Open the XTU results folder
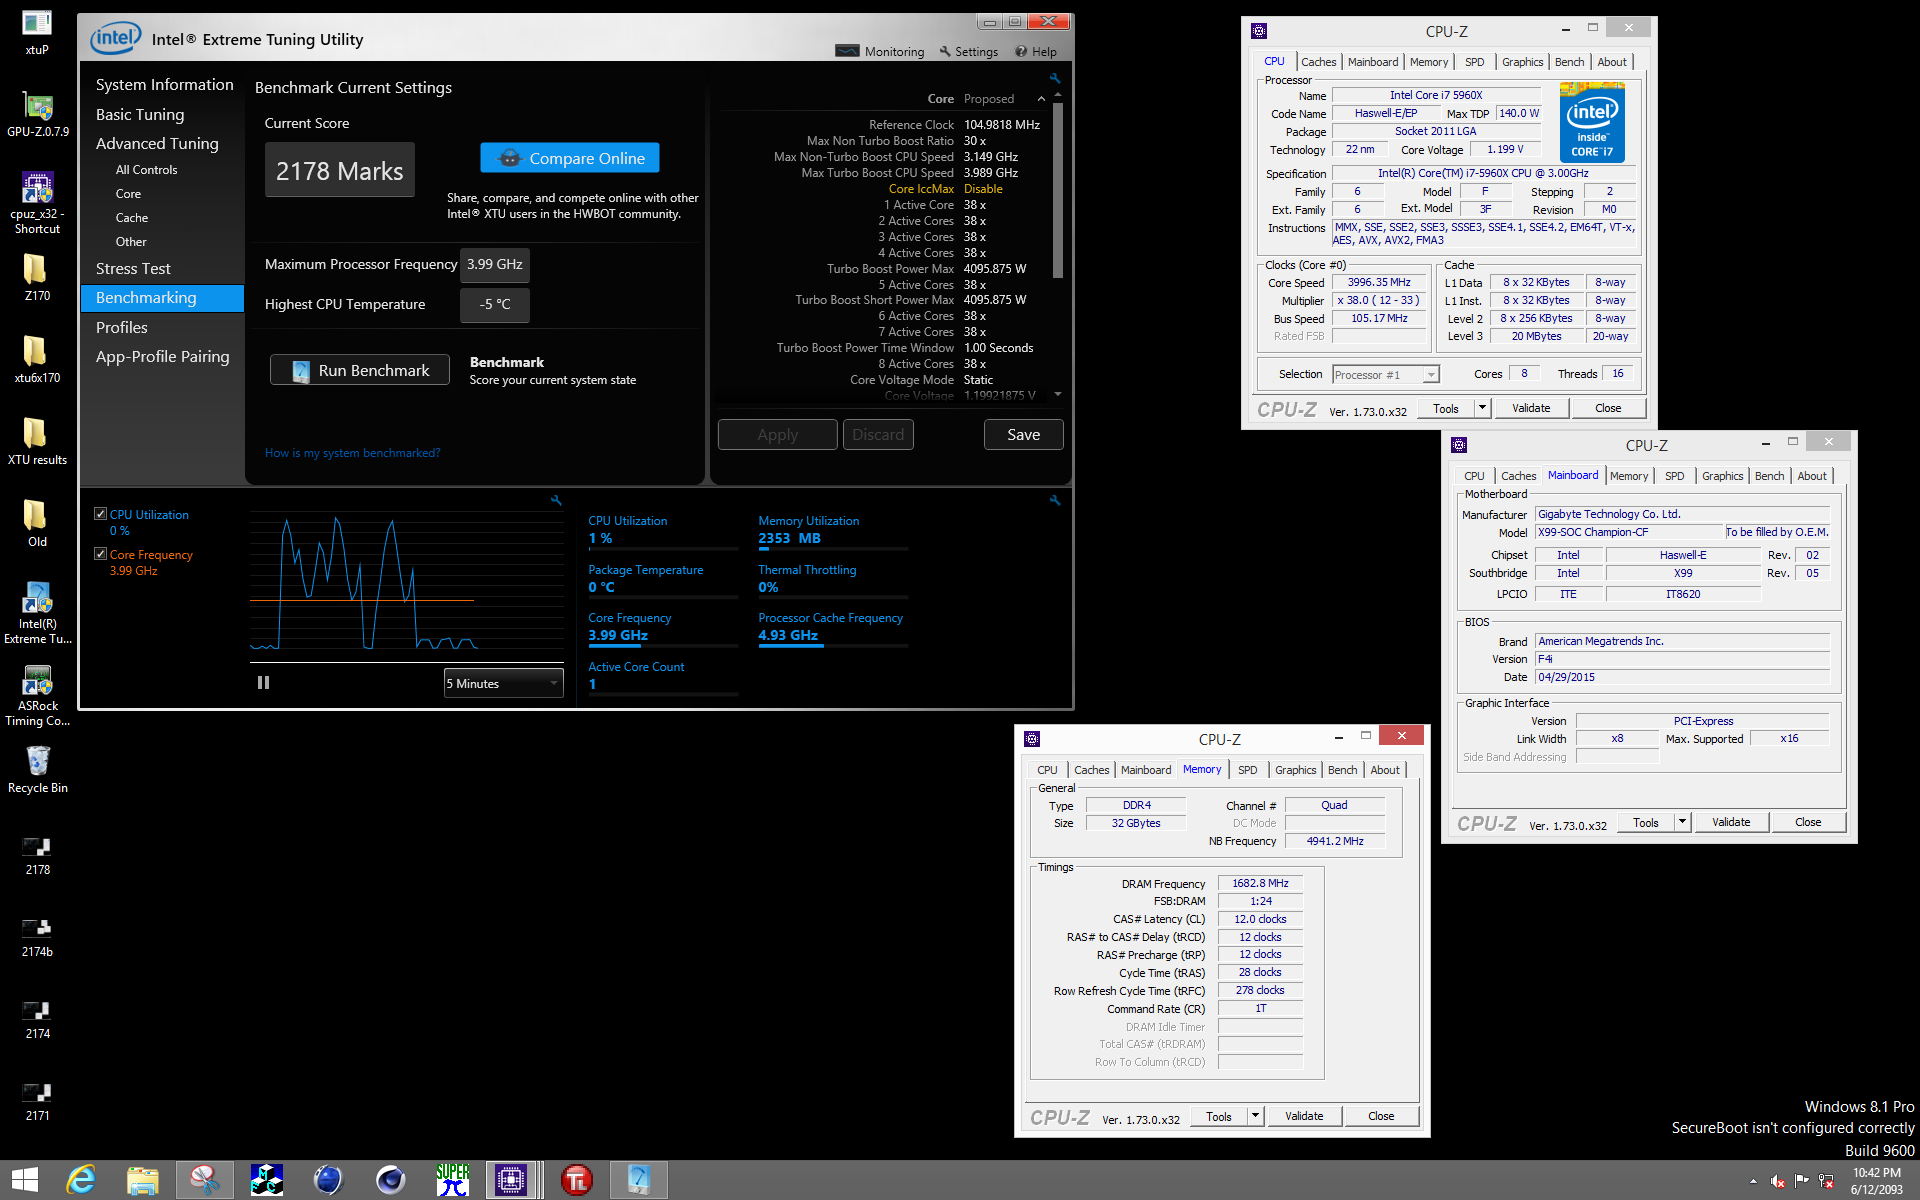 37,441
